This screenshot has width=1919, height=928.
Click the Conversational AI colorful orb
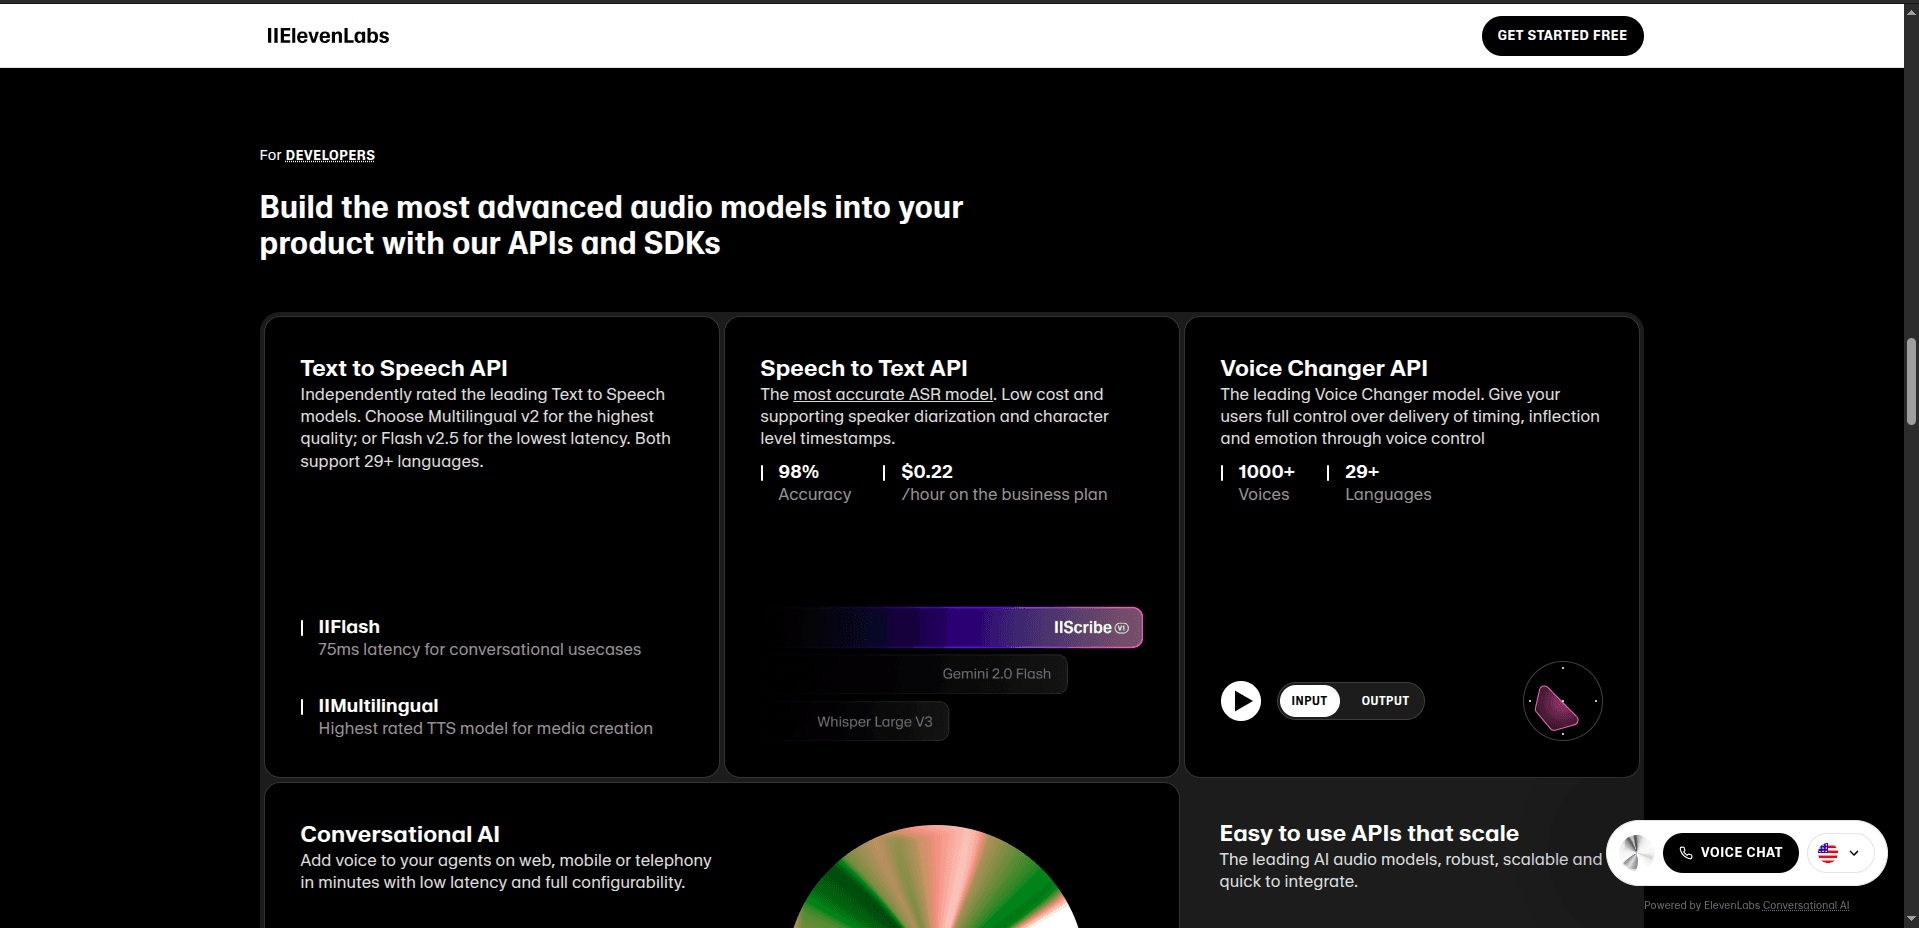tap(935, 878)
